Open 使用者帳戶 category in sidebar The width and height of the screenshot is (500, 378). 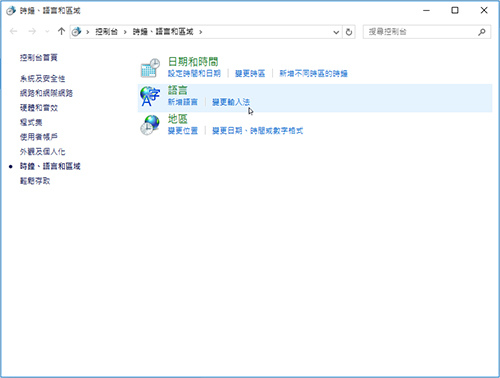tap(39, 137)
